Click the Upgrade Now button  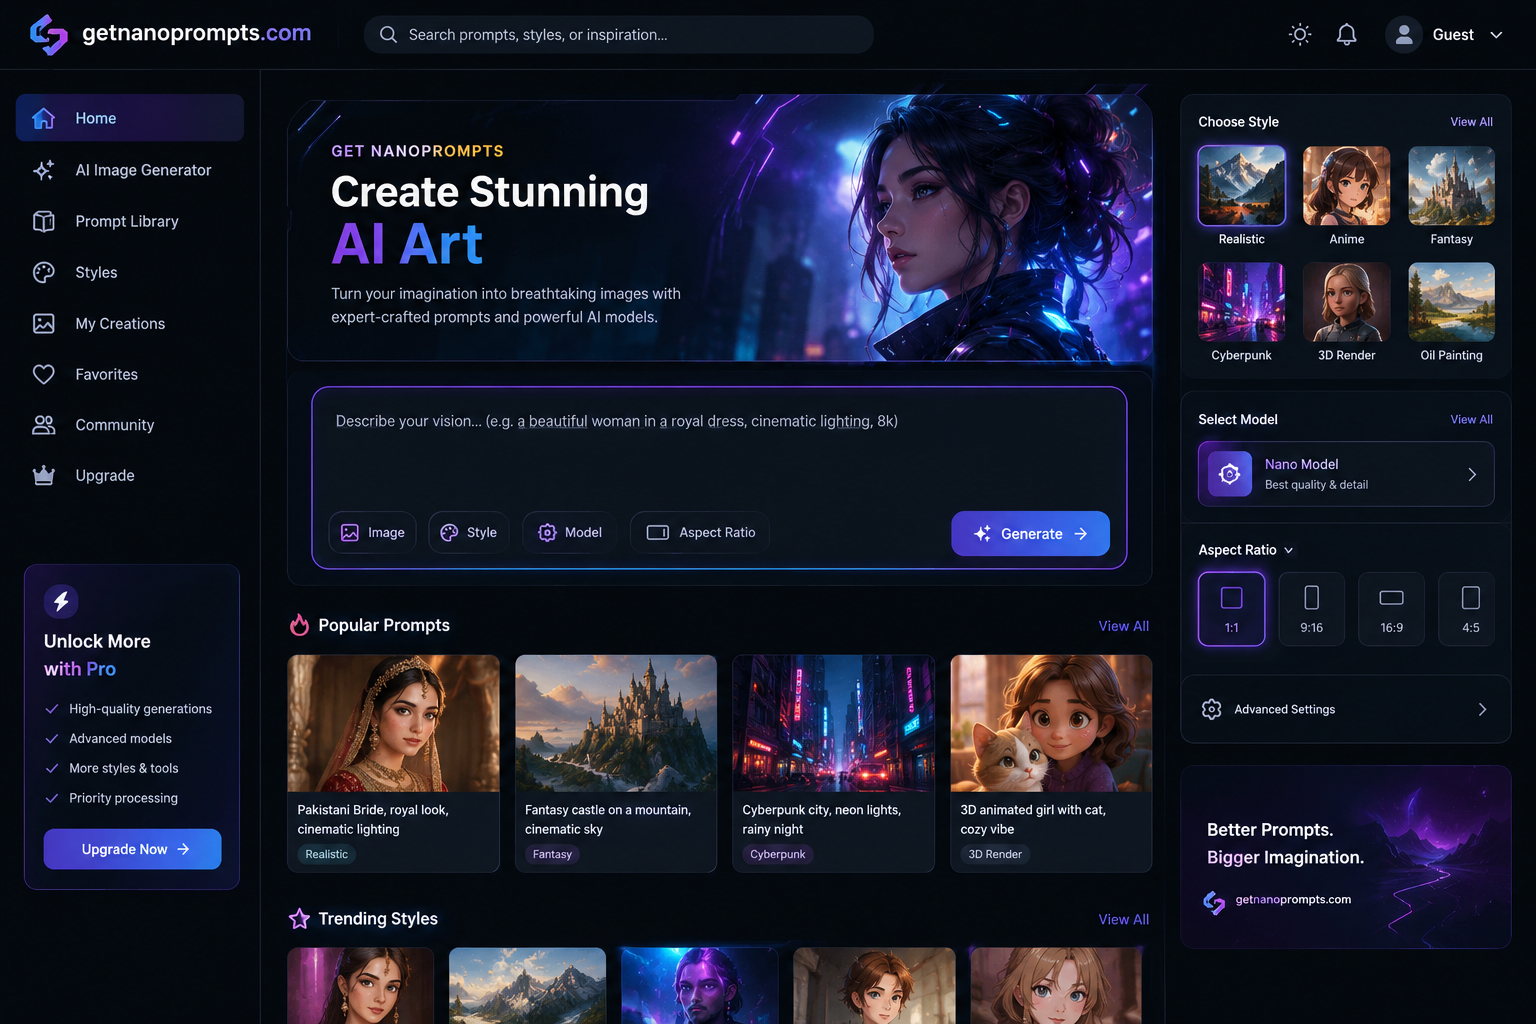pyautogui.click(x=132, y=849)
